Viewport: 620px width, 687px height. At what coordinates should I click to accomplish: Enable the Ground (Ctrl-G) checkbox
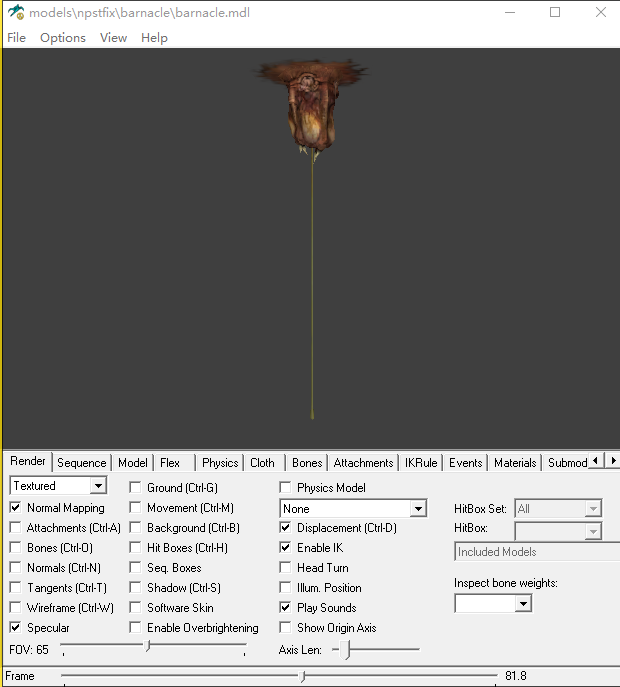135,487
